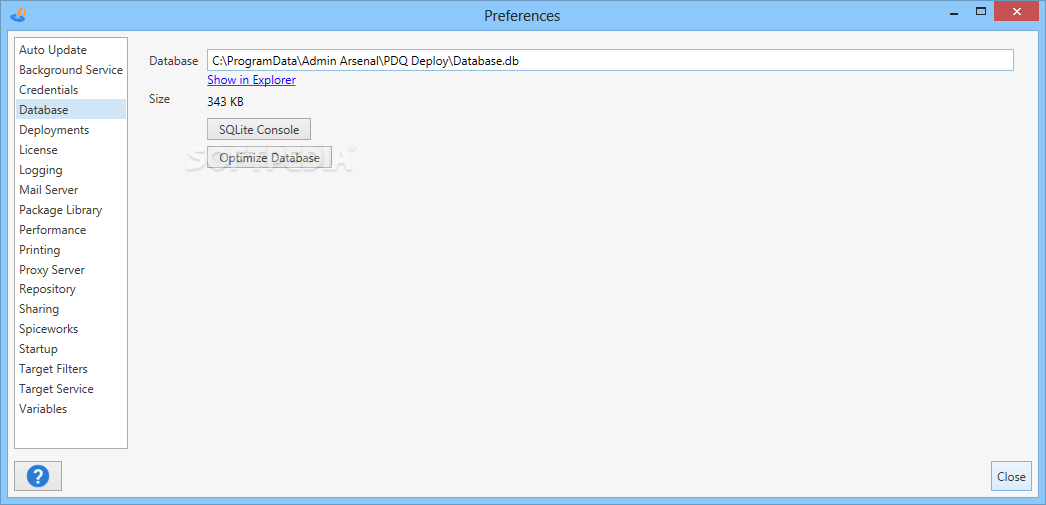Click inside the Database path field
This screenshot has width=1046, height=505.
coord(610,60)
